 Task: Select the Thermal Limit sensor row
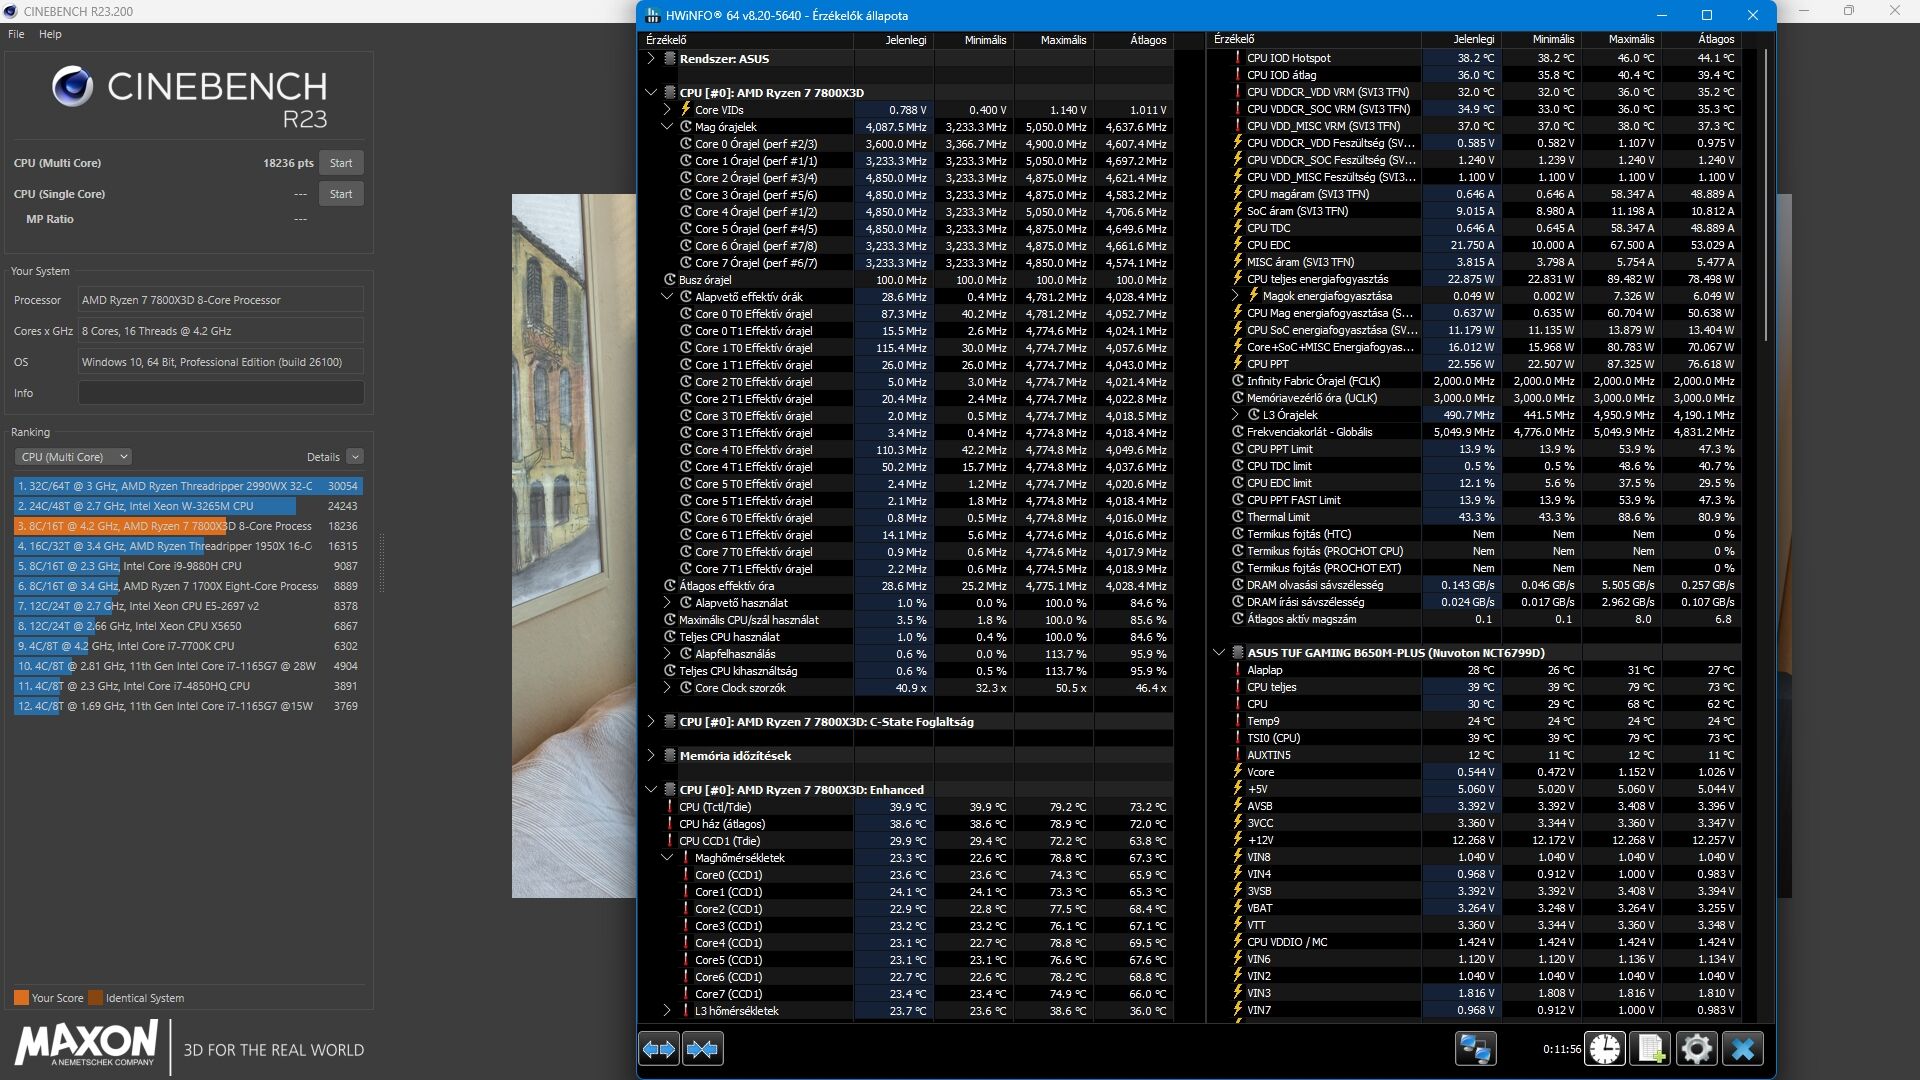(1476, 517)
